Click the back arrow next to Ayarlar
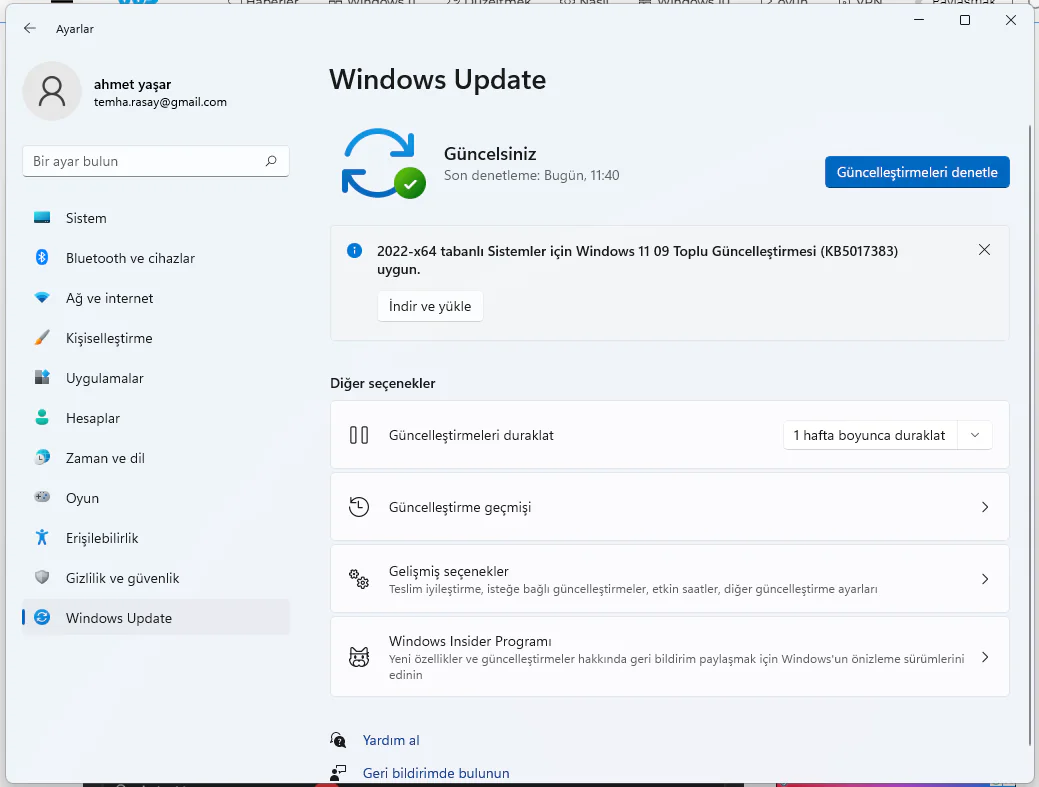The image size is (1039, 787). (30, 29)
